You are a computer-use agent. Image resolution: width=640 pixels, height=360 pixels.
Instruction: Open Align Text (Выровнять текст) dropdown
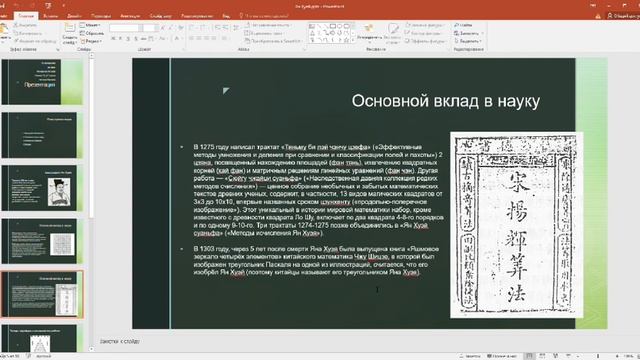point(264,33)
